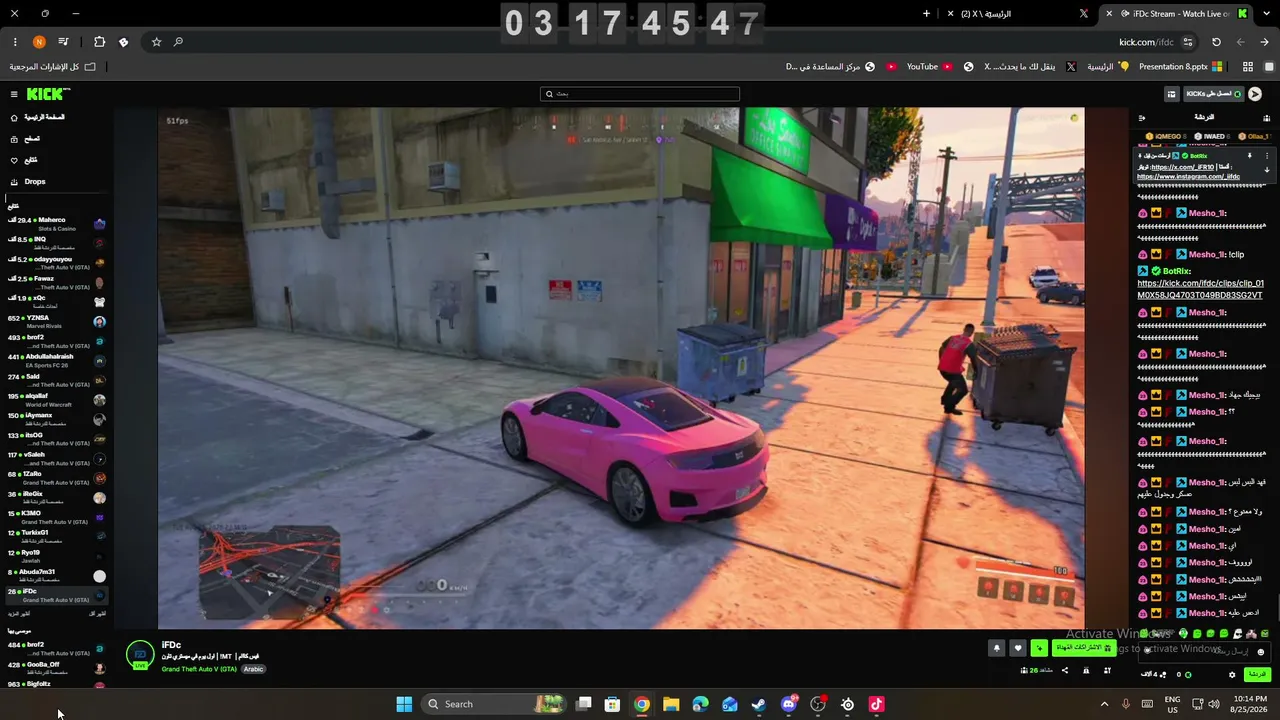Click the share icon under the stream
Image resolution: width=1280 pixels, height=720 pixels.
pyautogui.click(x=1064, y=671)
